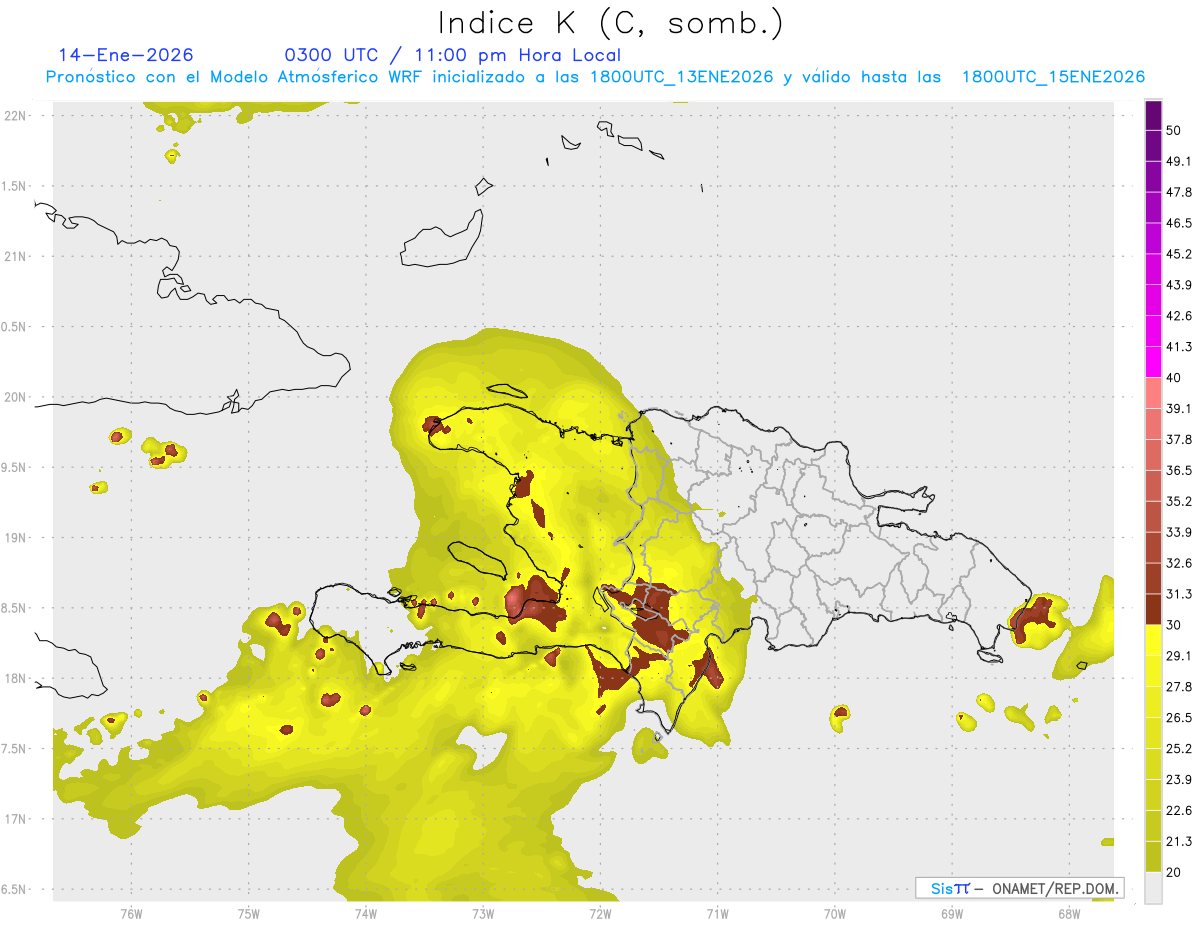The width and height of the screenshot is (1200, 927).
Task: Click the colorbar value "47.8"
Action: pos(1179,192)
